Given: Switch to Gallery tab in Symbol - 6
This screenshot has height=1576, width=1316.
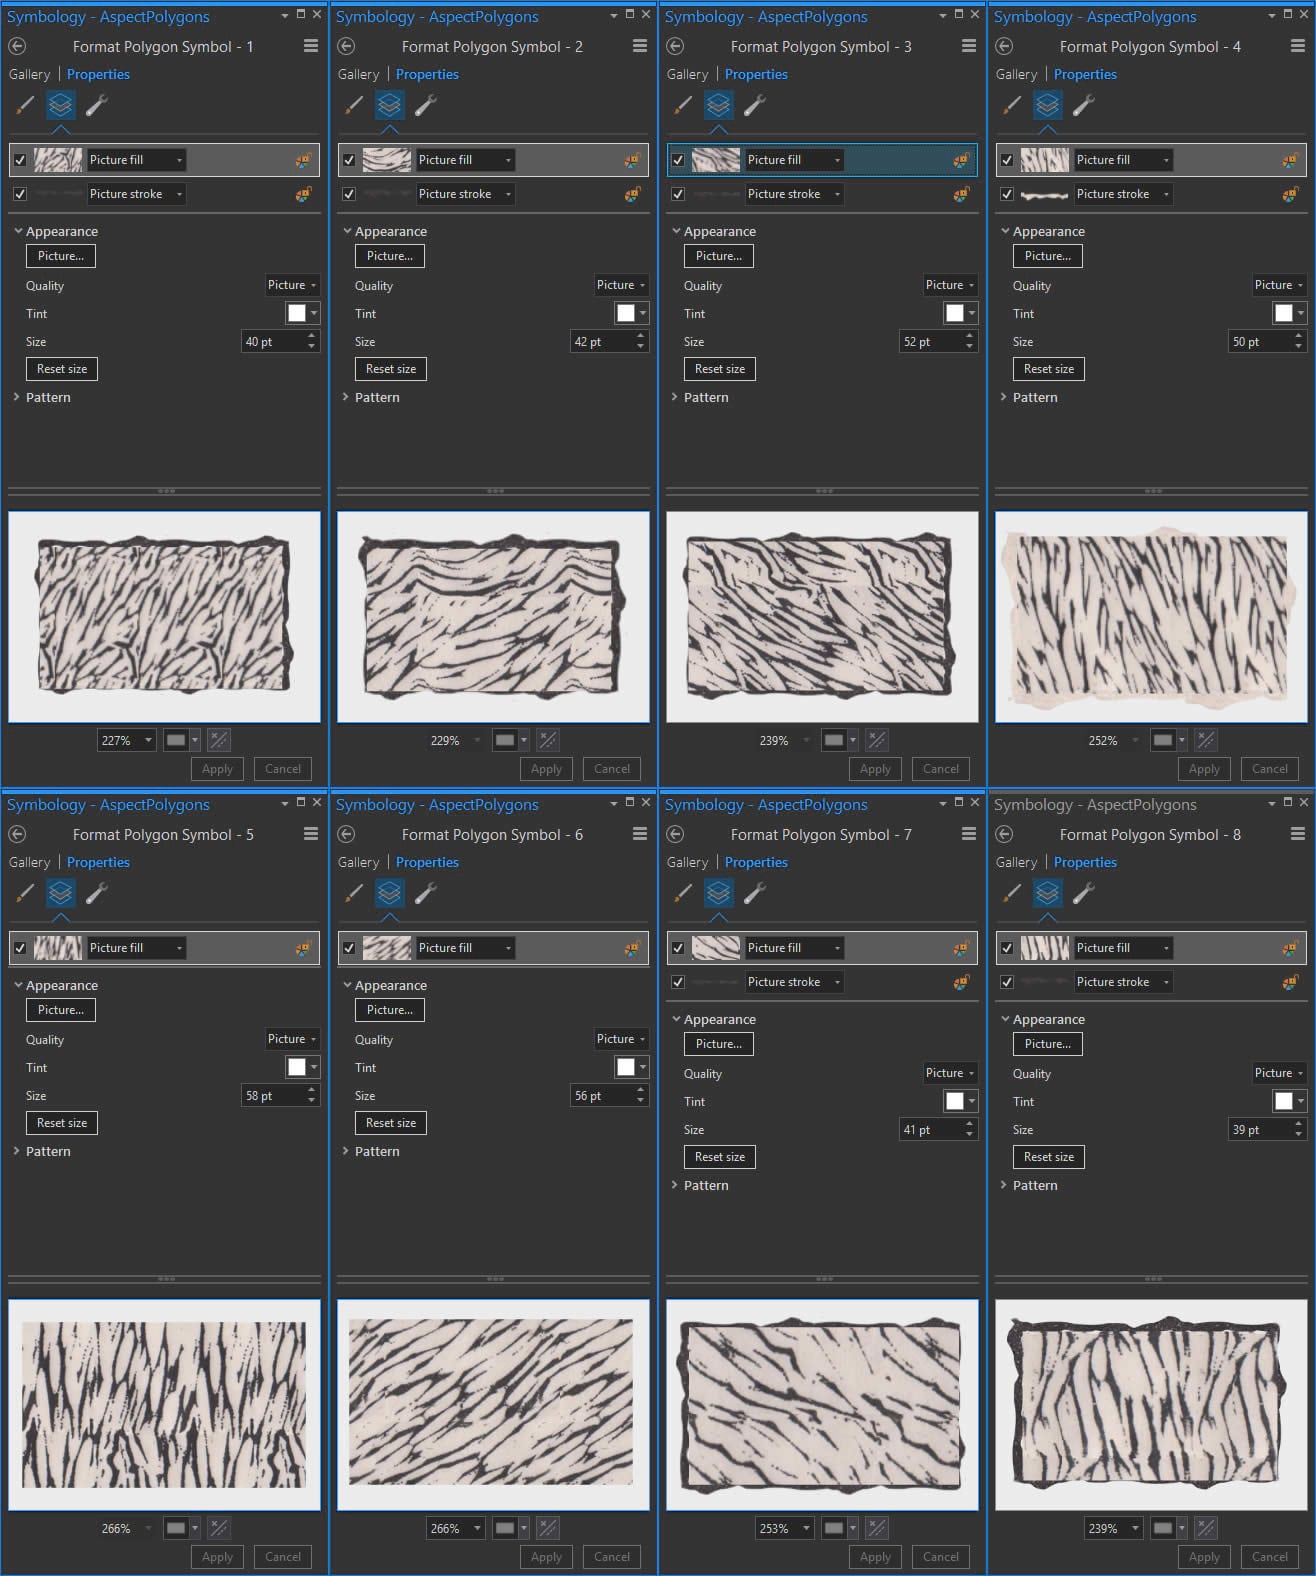Looking at the screenshot, I should click(358, 862).
